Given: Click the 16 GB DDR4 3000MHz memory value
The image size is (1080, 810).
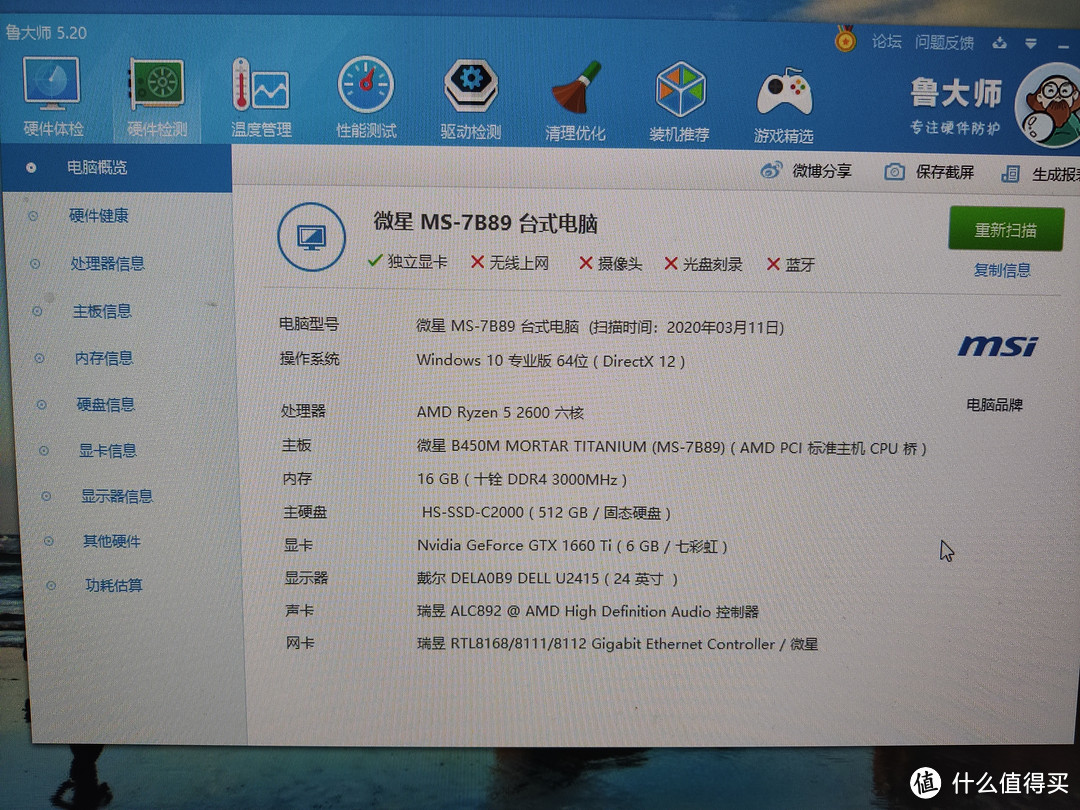Looking at the screenshot, I should [x=521, y=479].
